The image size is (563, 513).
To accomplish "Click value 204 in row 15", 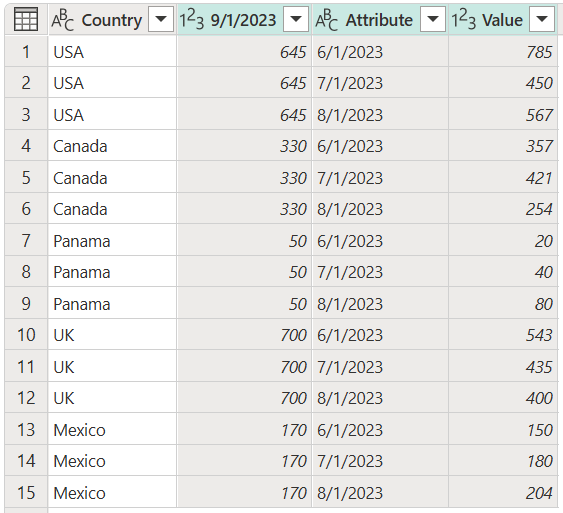I will click(x=503, y=493).
